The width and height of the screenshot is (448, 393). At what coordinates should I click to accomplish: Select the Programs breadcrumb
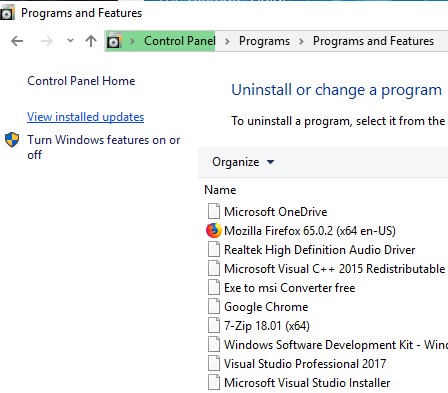[264, 41]
